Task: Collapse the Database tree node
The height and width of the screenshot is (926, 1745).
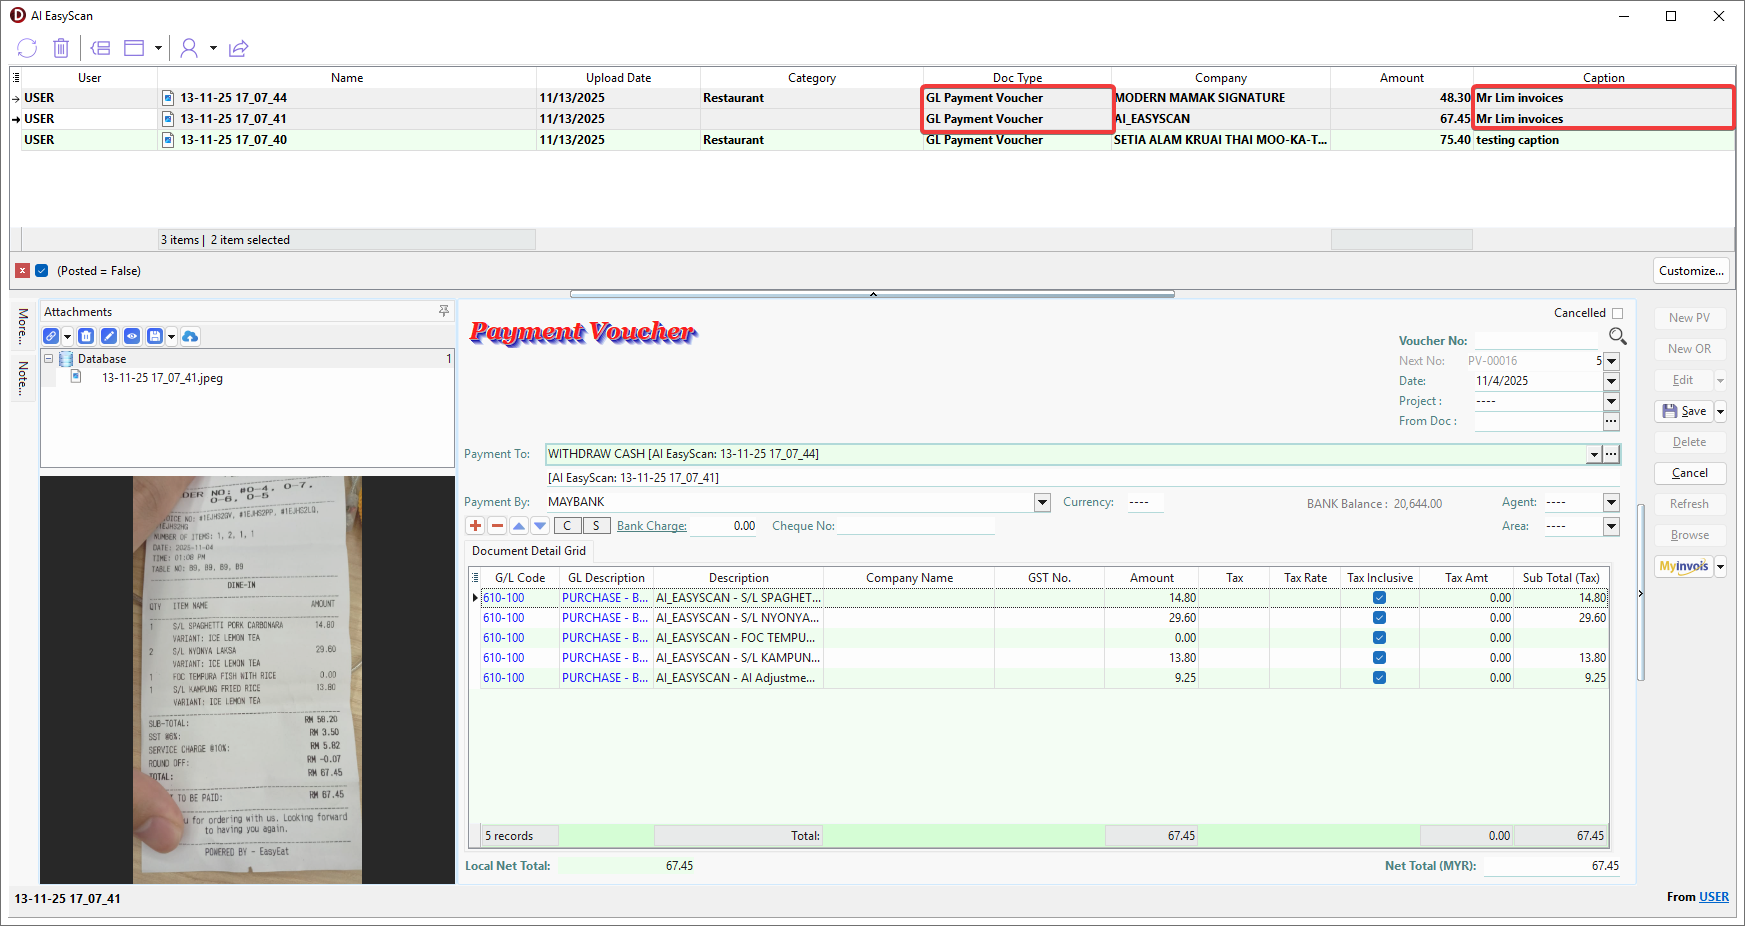Action: [48, 359]
